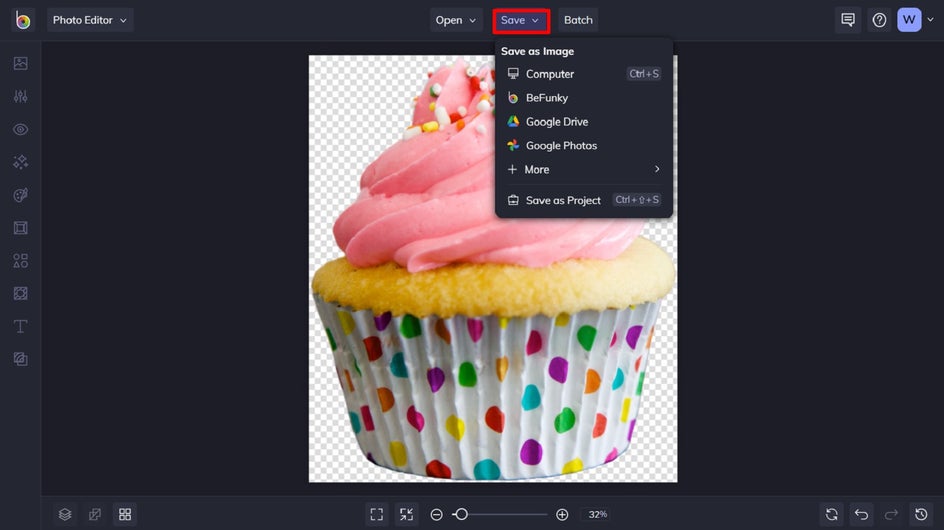This screenshot has width=944, height=530.
Task: Open the Artsy palette icon
Action: click(20, 195)
